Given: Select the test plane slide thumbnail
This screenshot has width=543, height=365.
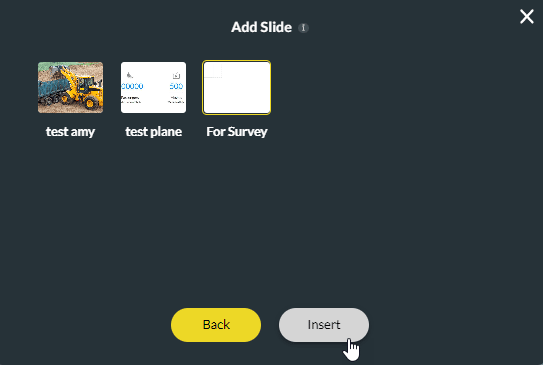Looking at the screenshot, I should (153, 87).
